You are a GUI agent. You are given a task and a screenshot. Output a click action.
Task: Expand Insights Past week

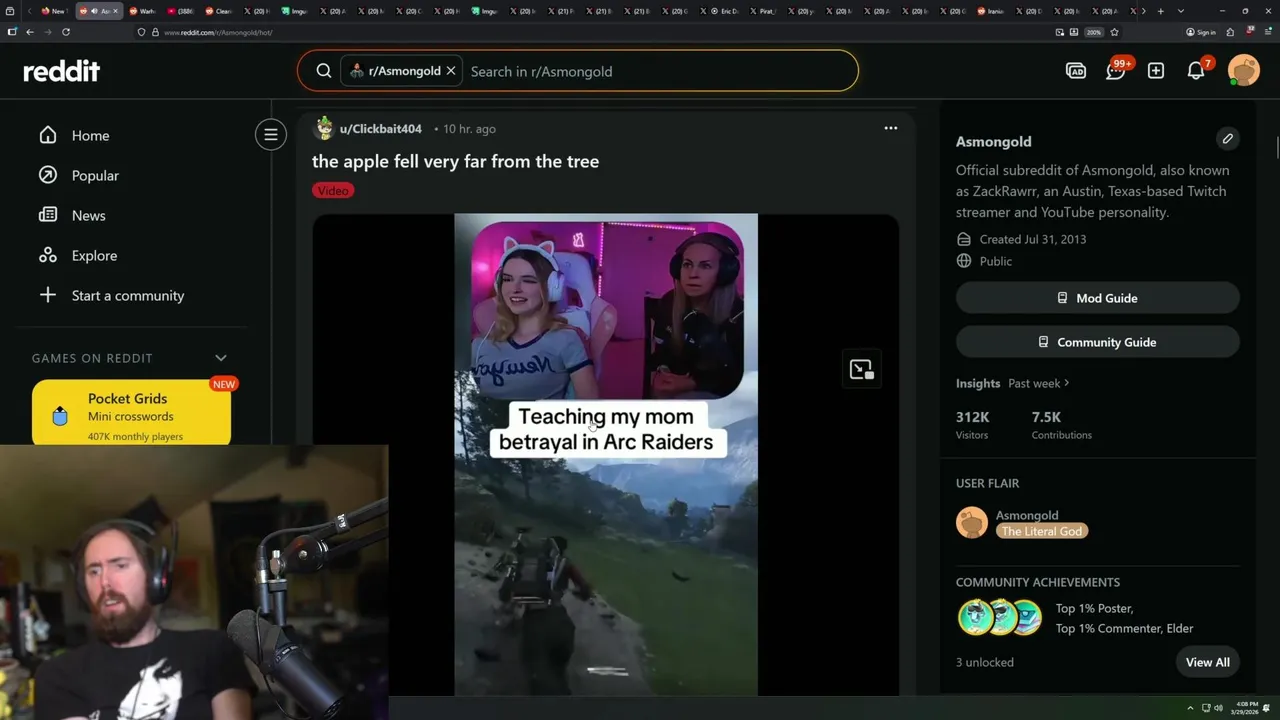[1039, 383]
